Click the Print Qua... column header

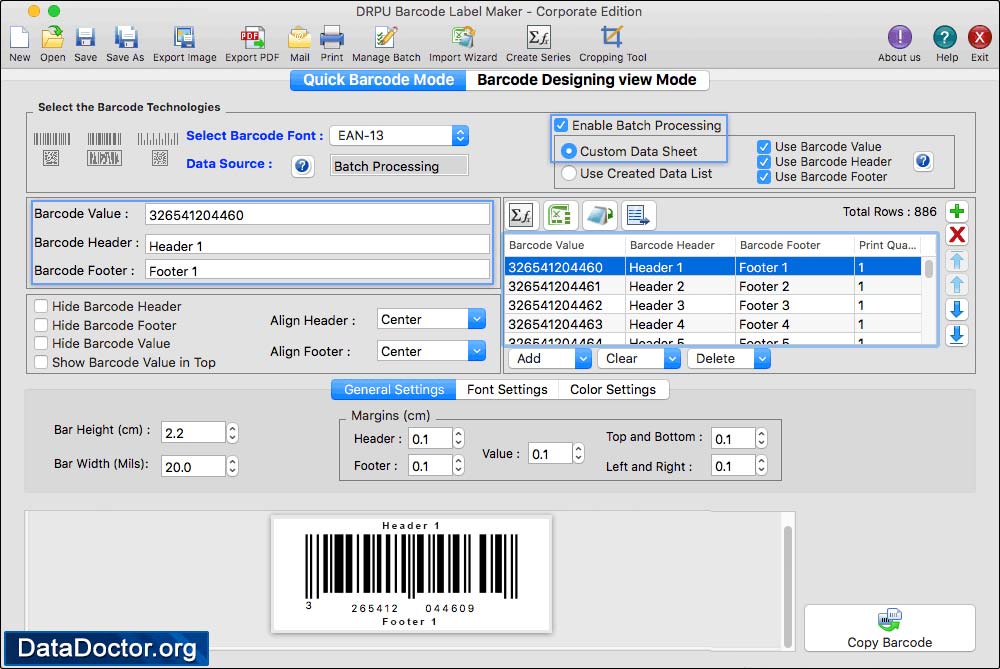(887, 245)
